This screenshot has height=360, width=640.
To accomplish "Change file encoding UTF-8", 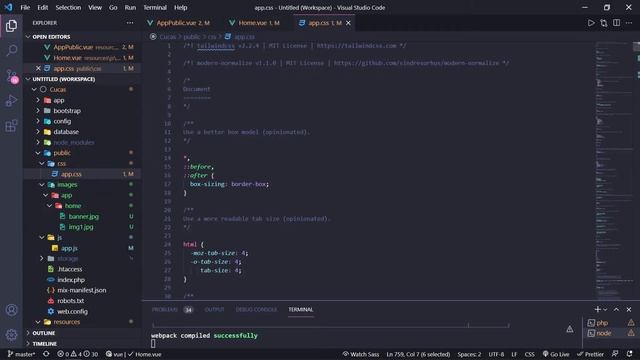I will click(x=496, y=354).
